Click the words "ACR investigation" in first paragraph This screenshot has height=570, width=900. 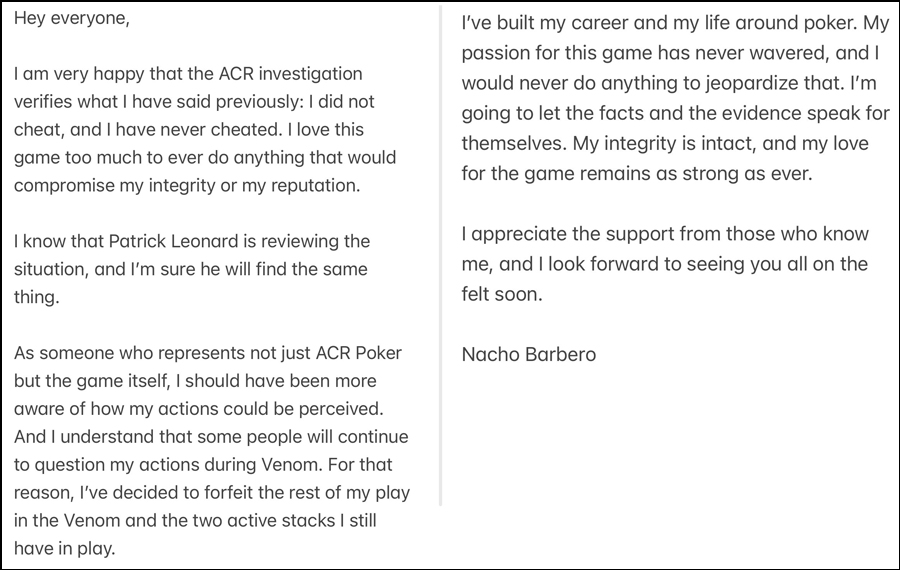click(288, 75)
